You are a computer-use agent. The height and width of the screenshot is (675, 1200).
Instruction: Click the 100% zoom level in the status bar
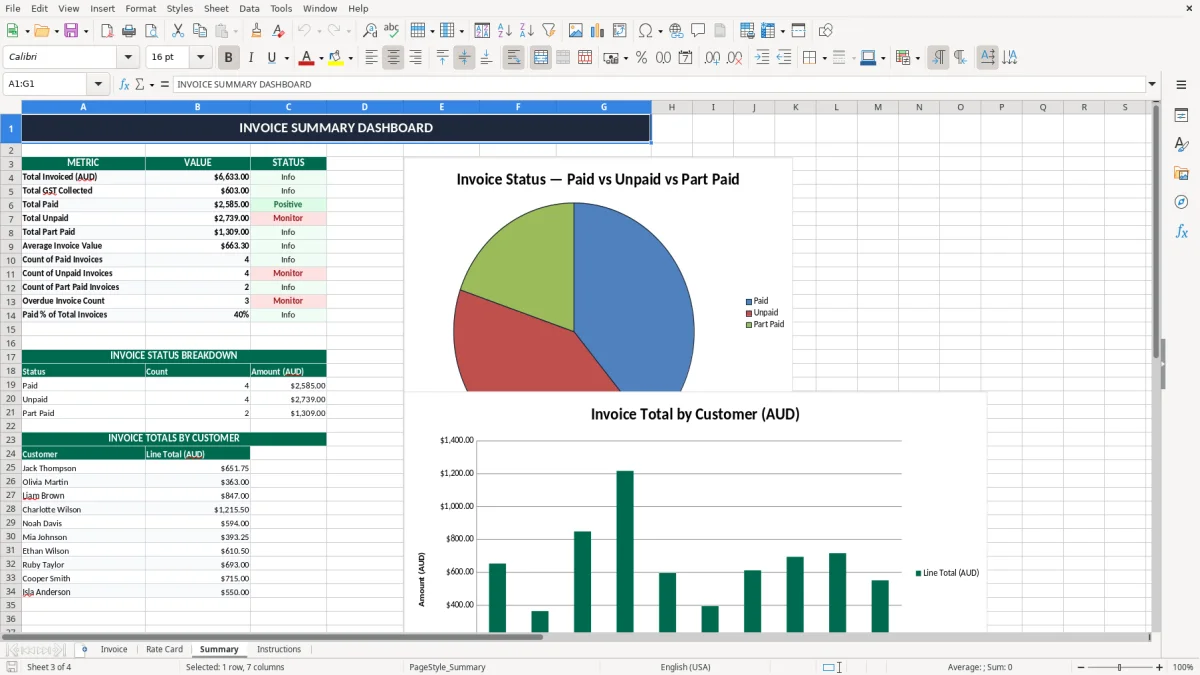tap(1183, 667)
